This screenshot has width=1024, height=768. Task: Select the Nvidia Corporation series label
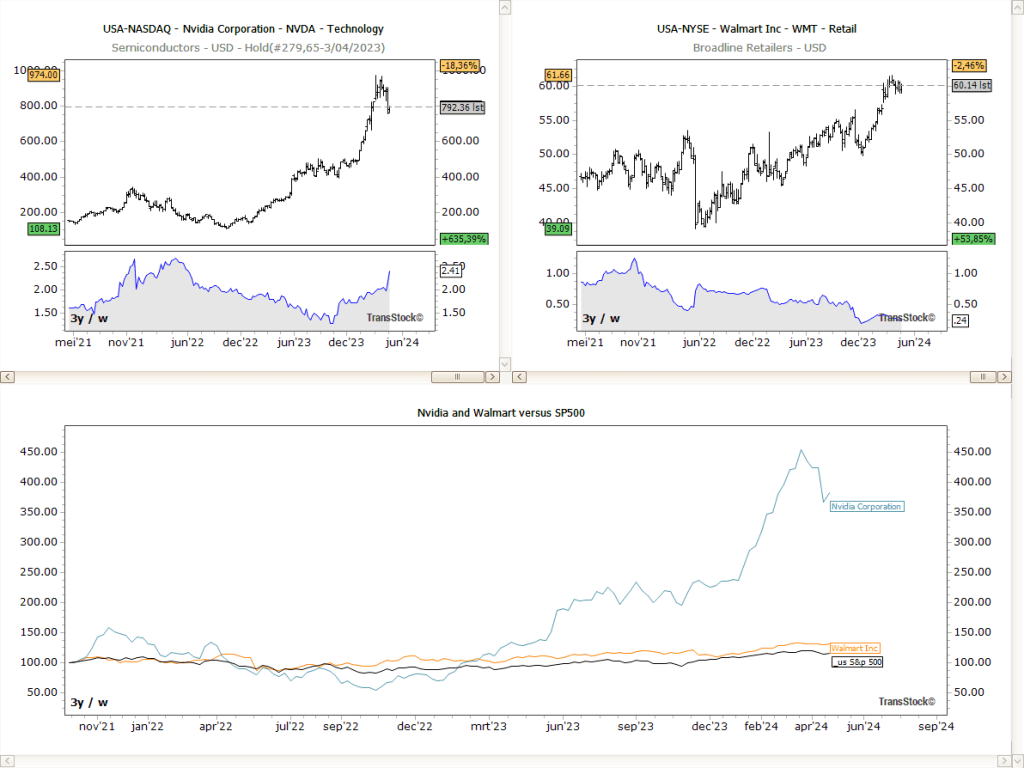tap(866, 506)
